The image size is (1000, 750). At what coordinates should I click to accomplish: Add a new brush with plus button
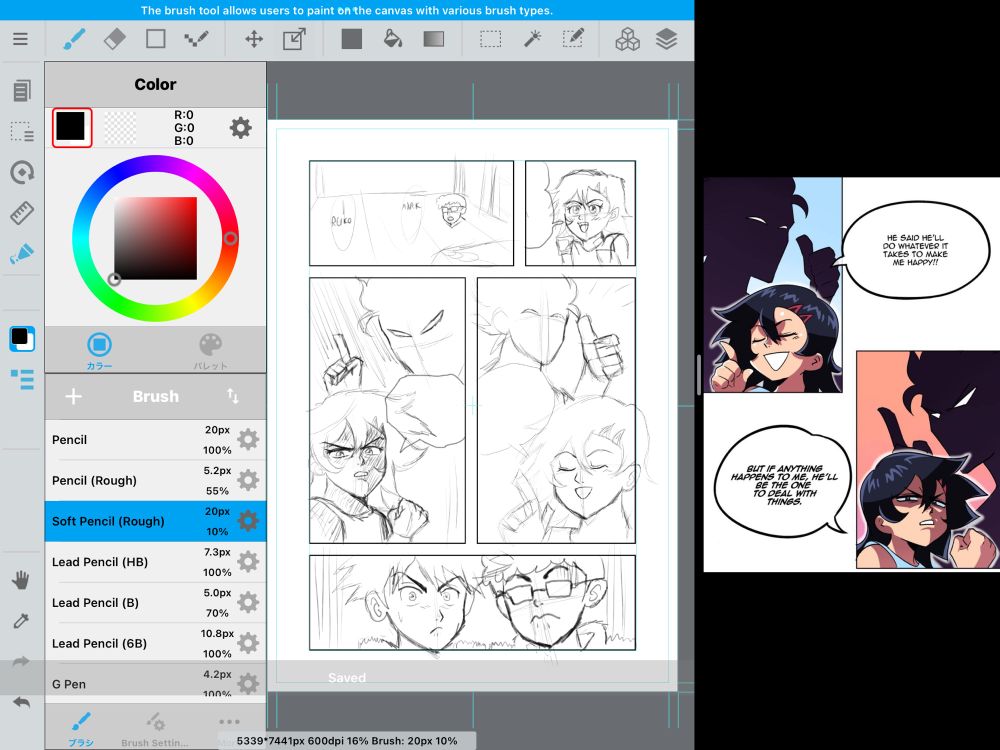73,396
